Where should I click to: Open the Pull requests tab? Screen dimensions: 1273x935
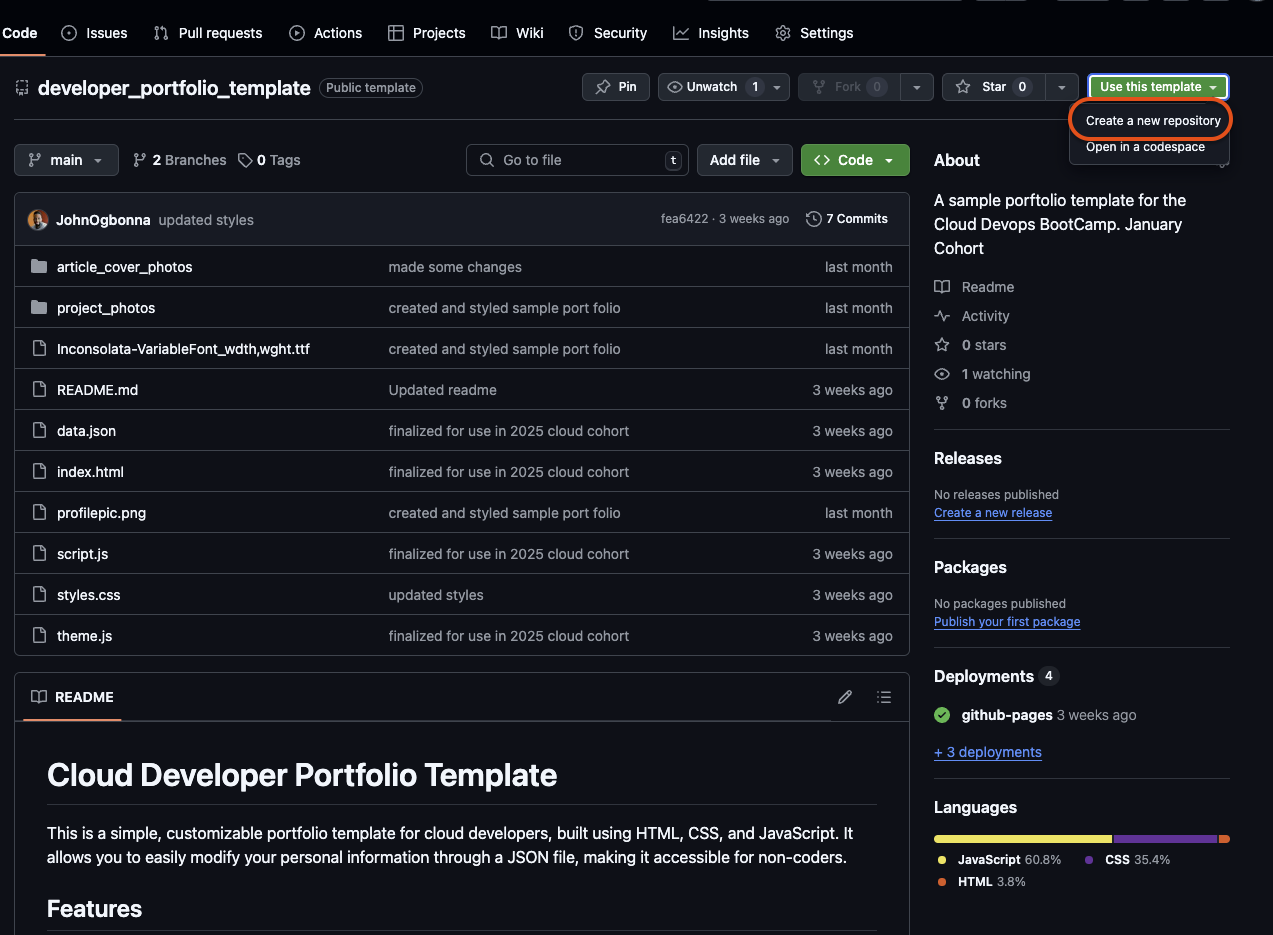208,33
